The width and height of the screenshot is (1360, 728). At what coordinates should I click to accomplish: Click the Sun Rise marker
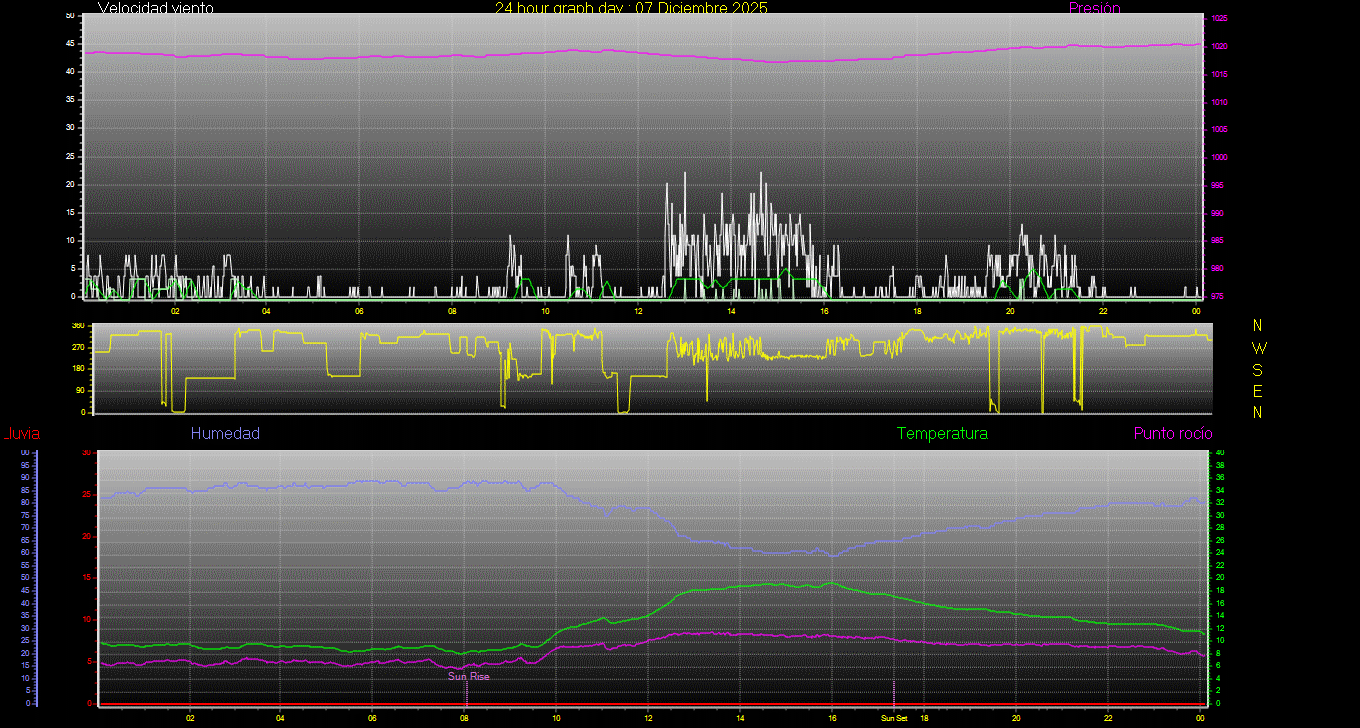tap(468, 676)
